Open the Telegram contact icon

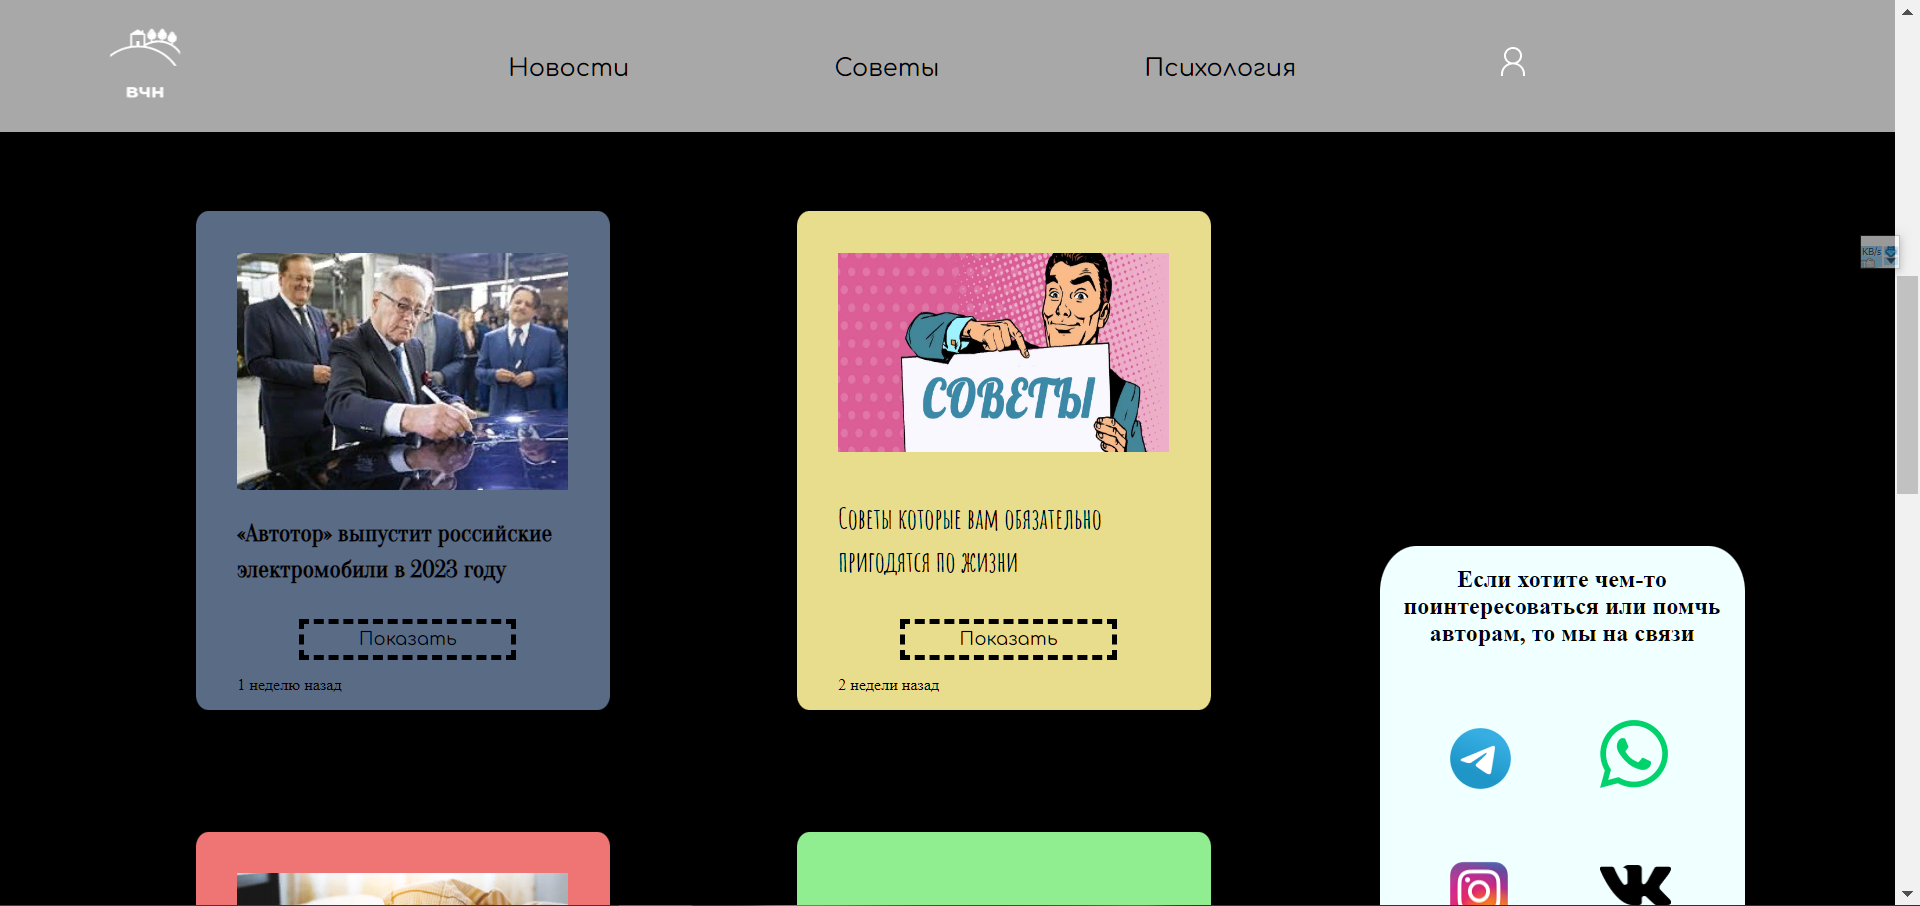pyautogui.click(x=1480, y=758)
